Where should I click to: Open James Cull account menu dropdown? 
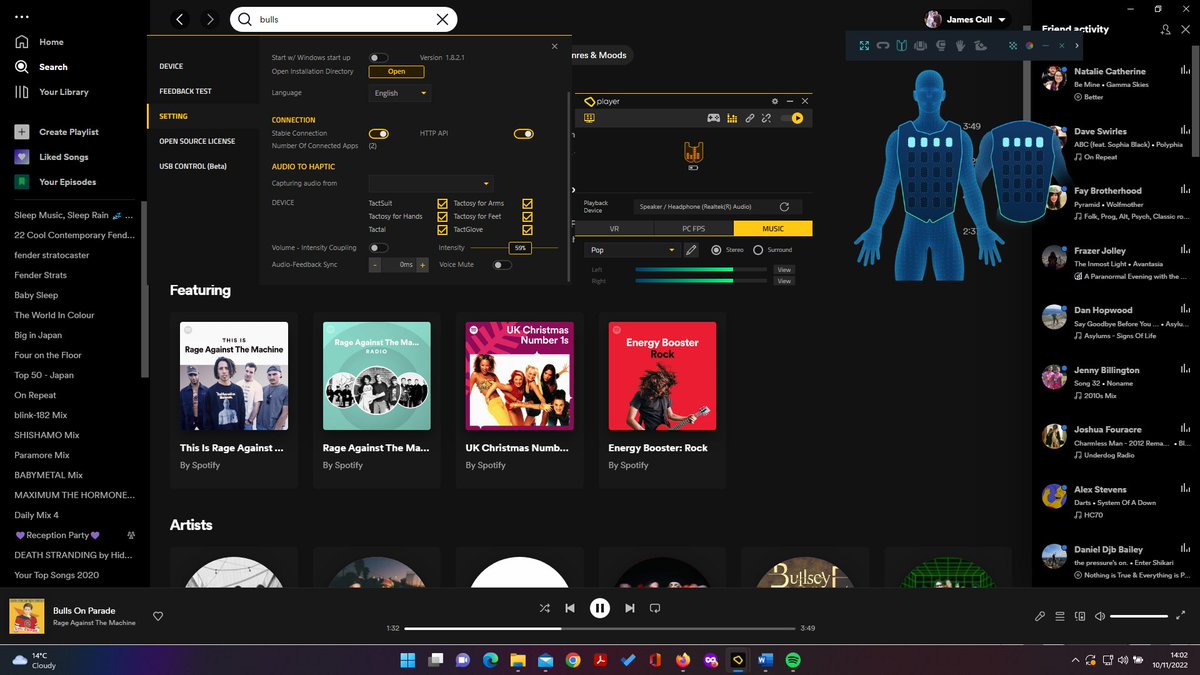click(966, 19)
